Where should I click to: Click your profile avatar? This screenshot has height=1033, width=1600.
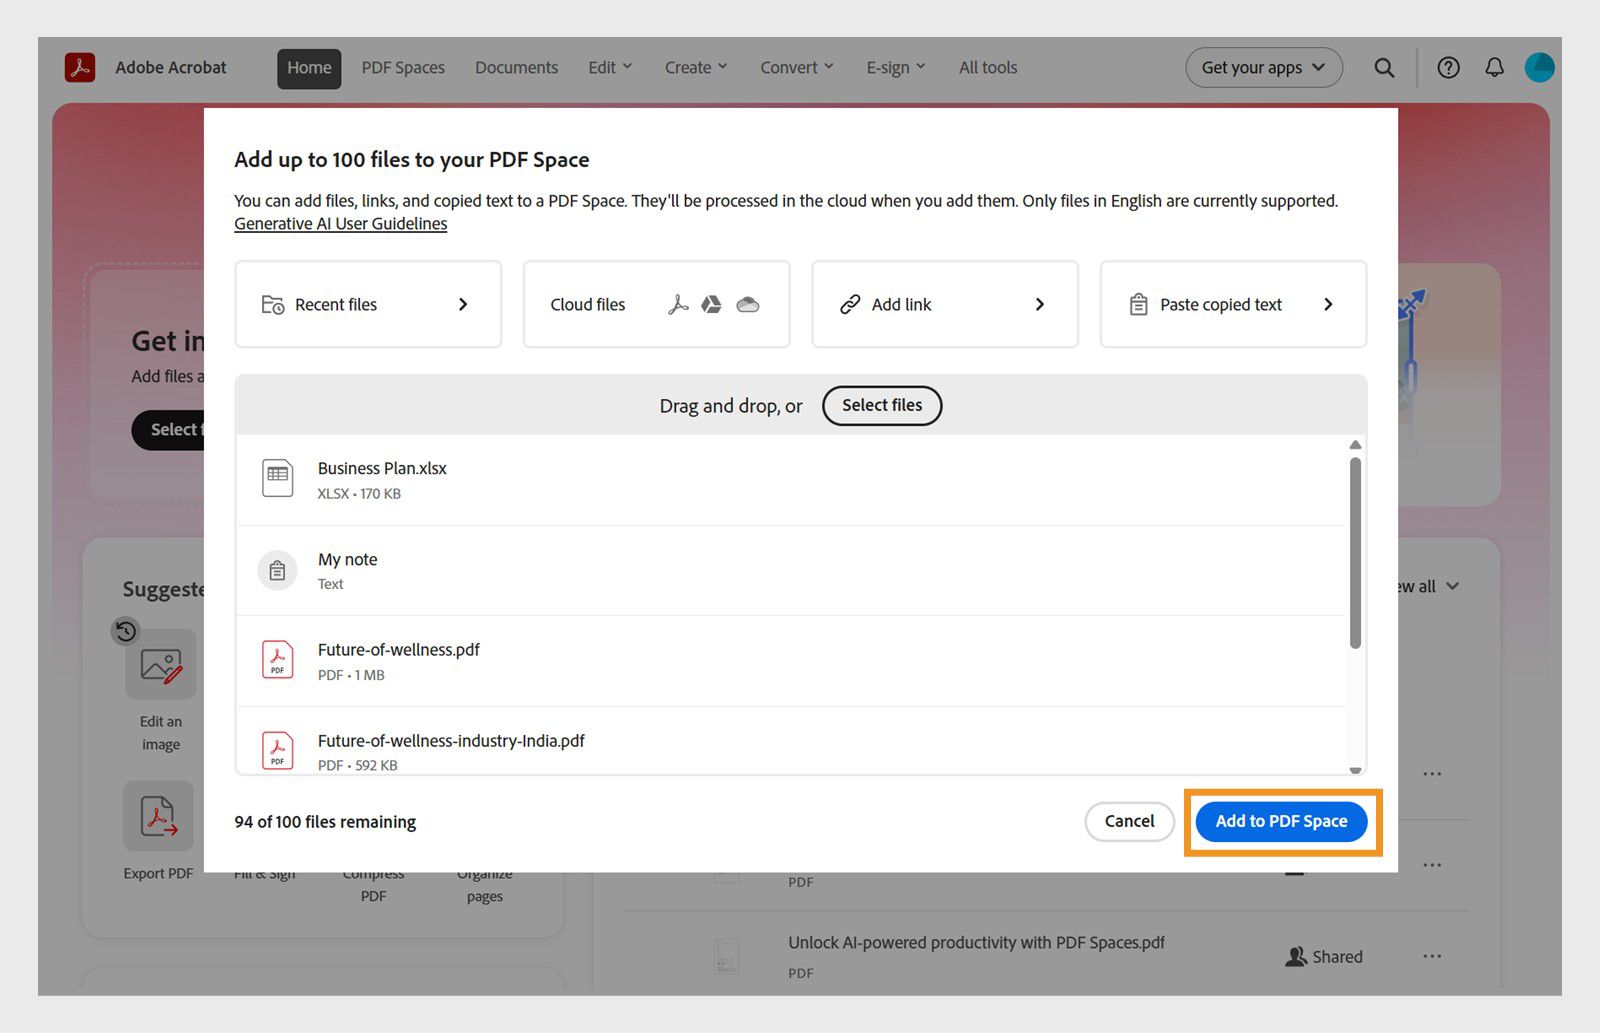(x=1540, y=67)
